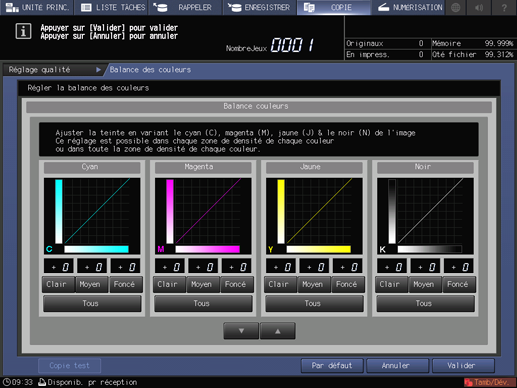The height and width of the screenshot is (388, 517).
Task: Select Foncé for Jaune
Action: coord(348,284)
